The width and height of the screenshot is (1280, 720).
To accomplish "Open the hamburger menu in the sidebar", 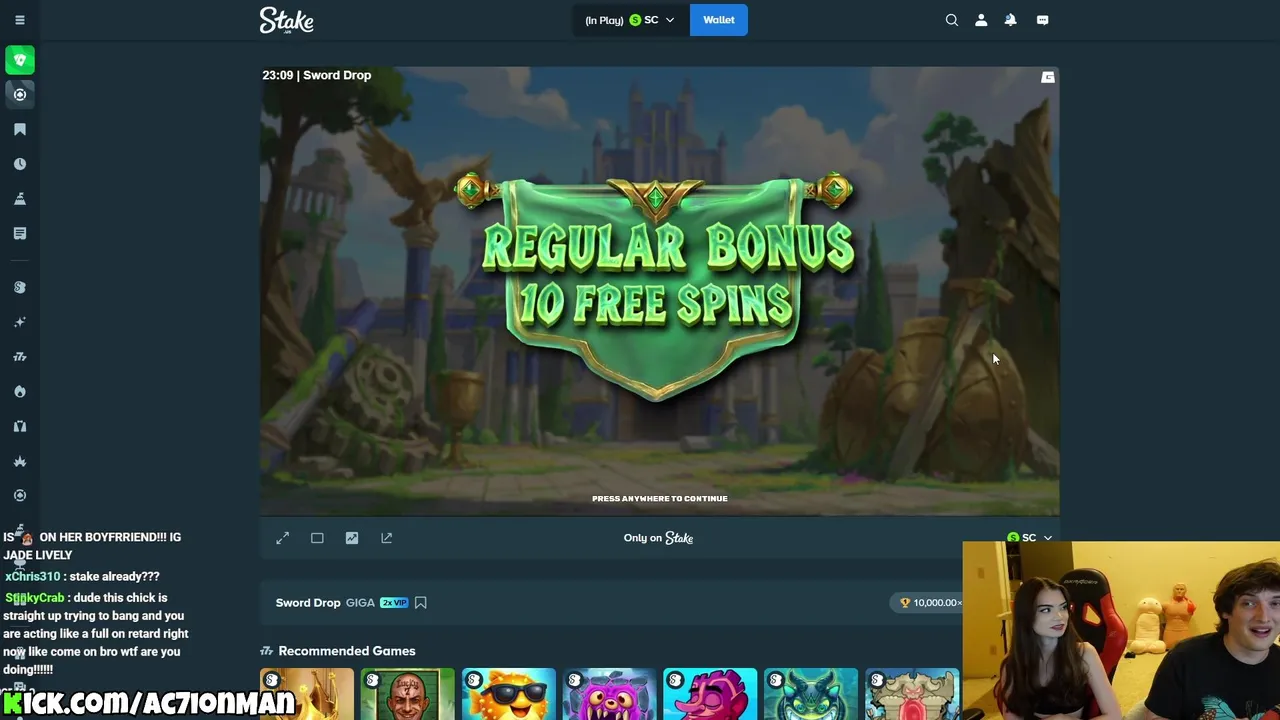I will [20, 20].
